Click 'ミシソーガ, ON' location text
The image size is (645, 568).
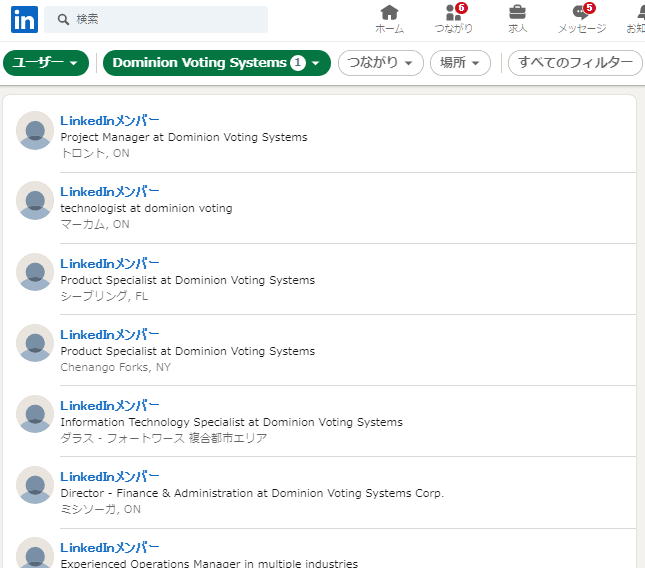point(101,510)
